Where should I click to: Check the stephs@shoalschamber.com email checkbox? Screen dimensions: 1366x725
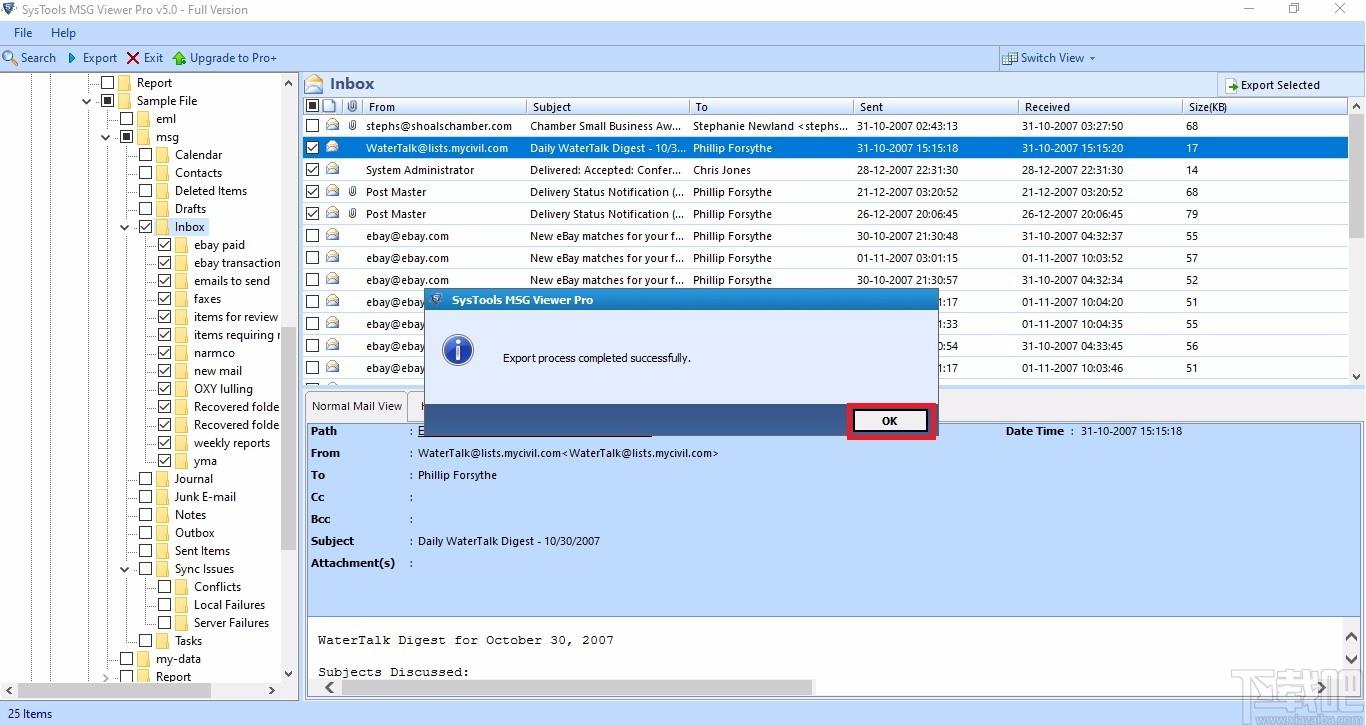(x=313, y=126)
